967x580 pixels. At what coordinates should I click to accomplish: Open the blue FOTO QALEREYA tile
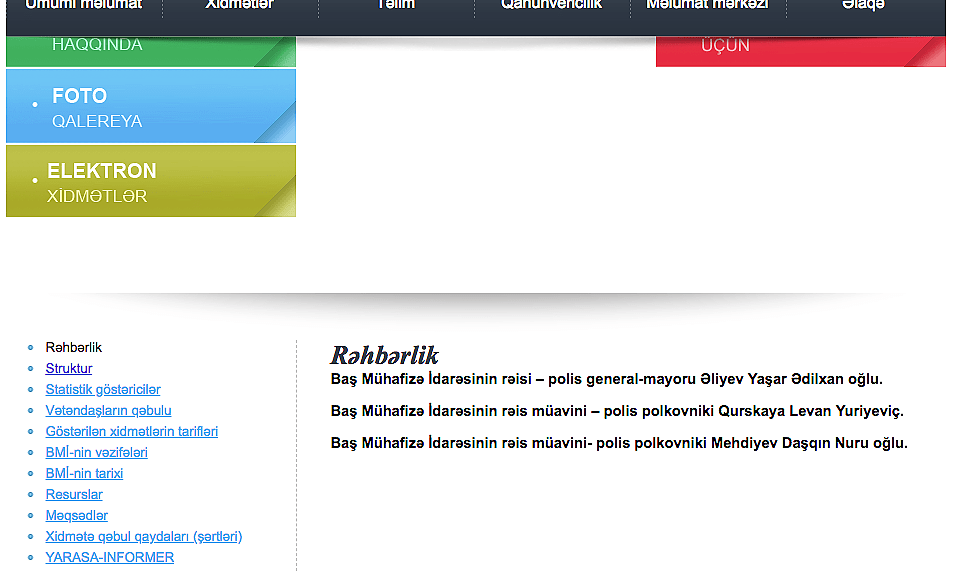click(150, 107)
